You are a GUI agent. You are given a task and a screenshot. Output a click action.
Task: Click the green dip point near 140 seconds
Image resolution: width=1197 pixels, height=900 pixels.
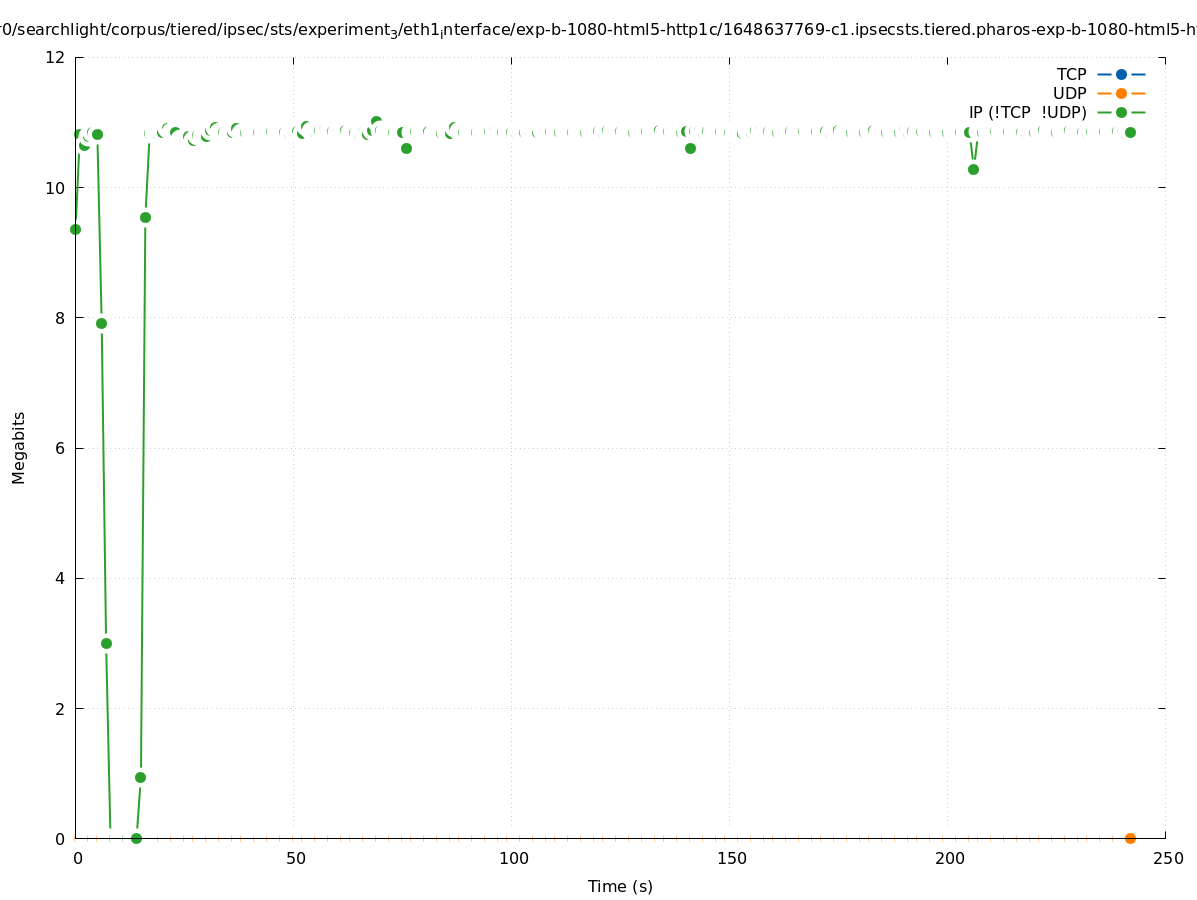click(690, 148)
